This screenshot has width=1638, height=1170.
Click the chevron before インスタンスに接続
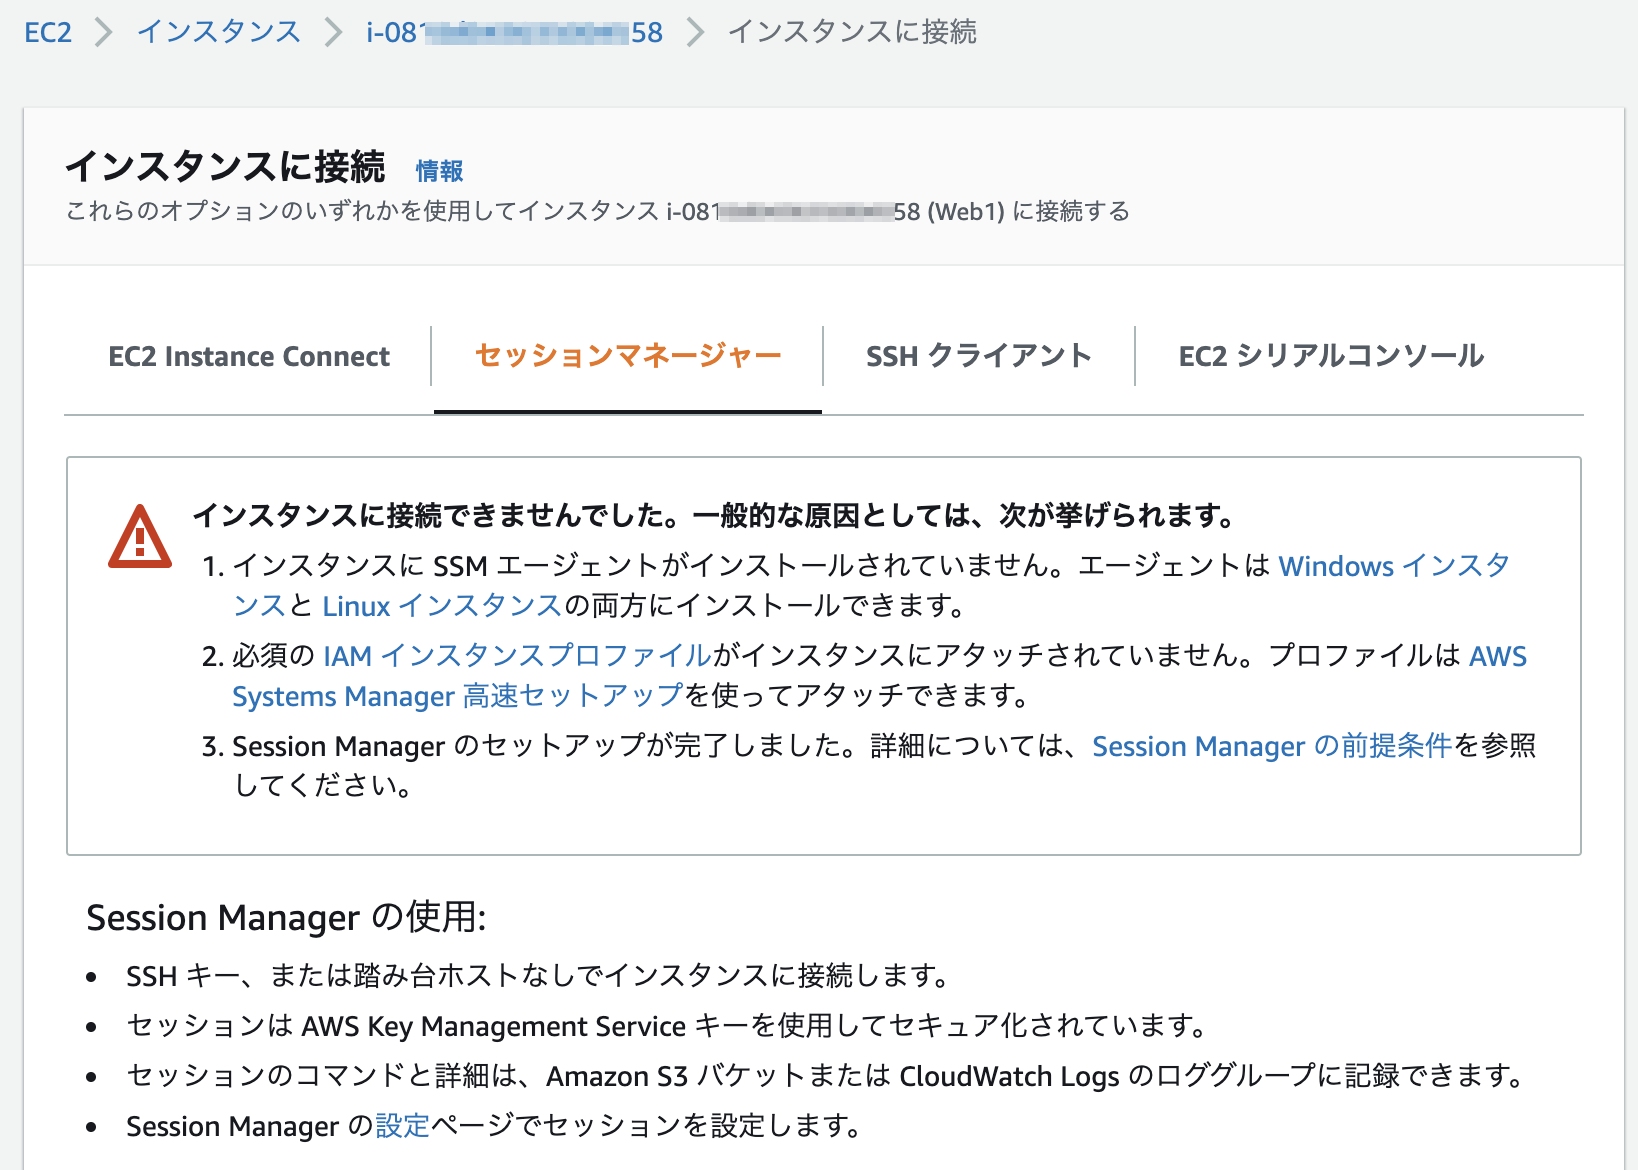tap(693, 32)
